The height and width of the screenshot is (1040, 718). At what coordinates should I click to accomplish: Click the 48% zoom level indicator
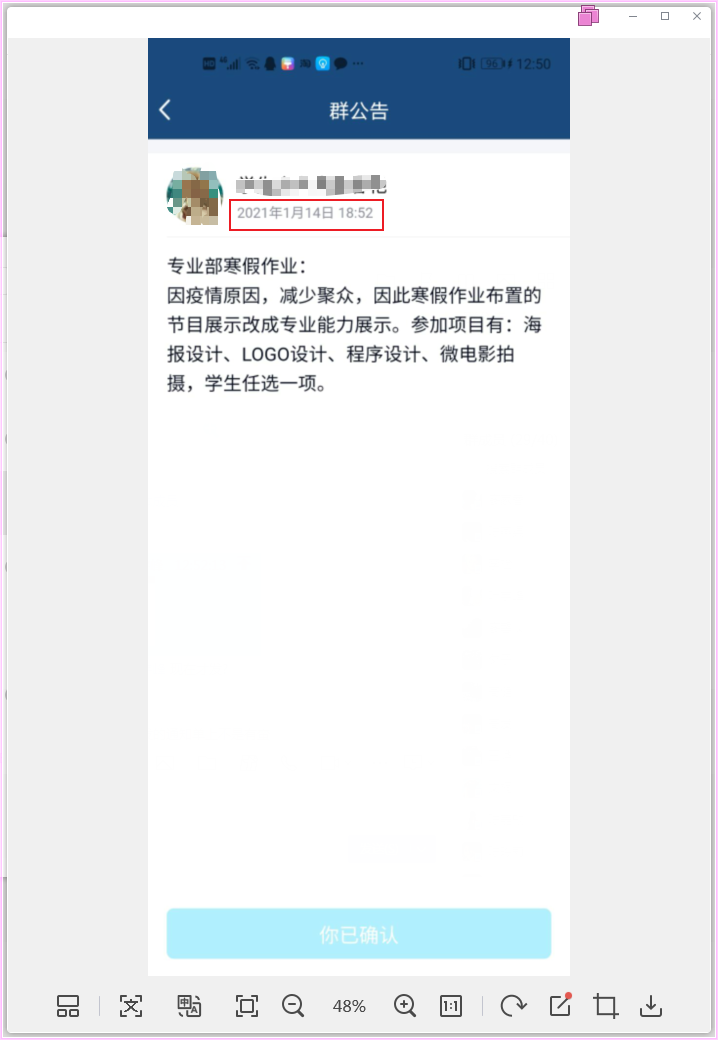point(349,1006)
